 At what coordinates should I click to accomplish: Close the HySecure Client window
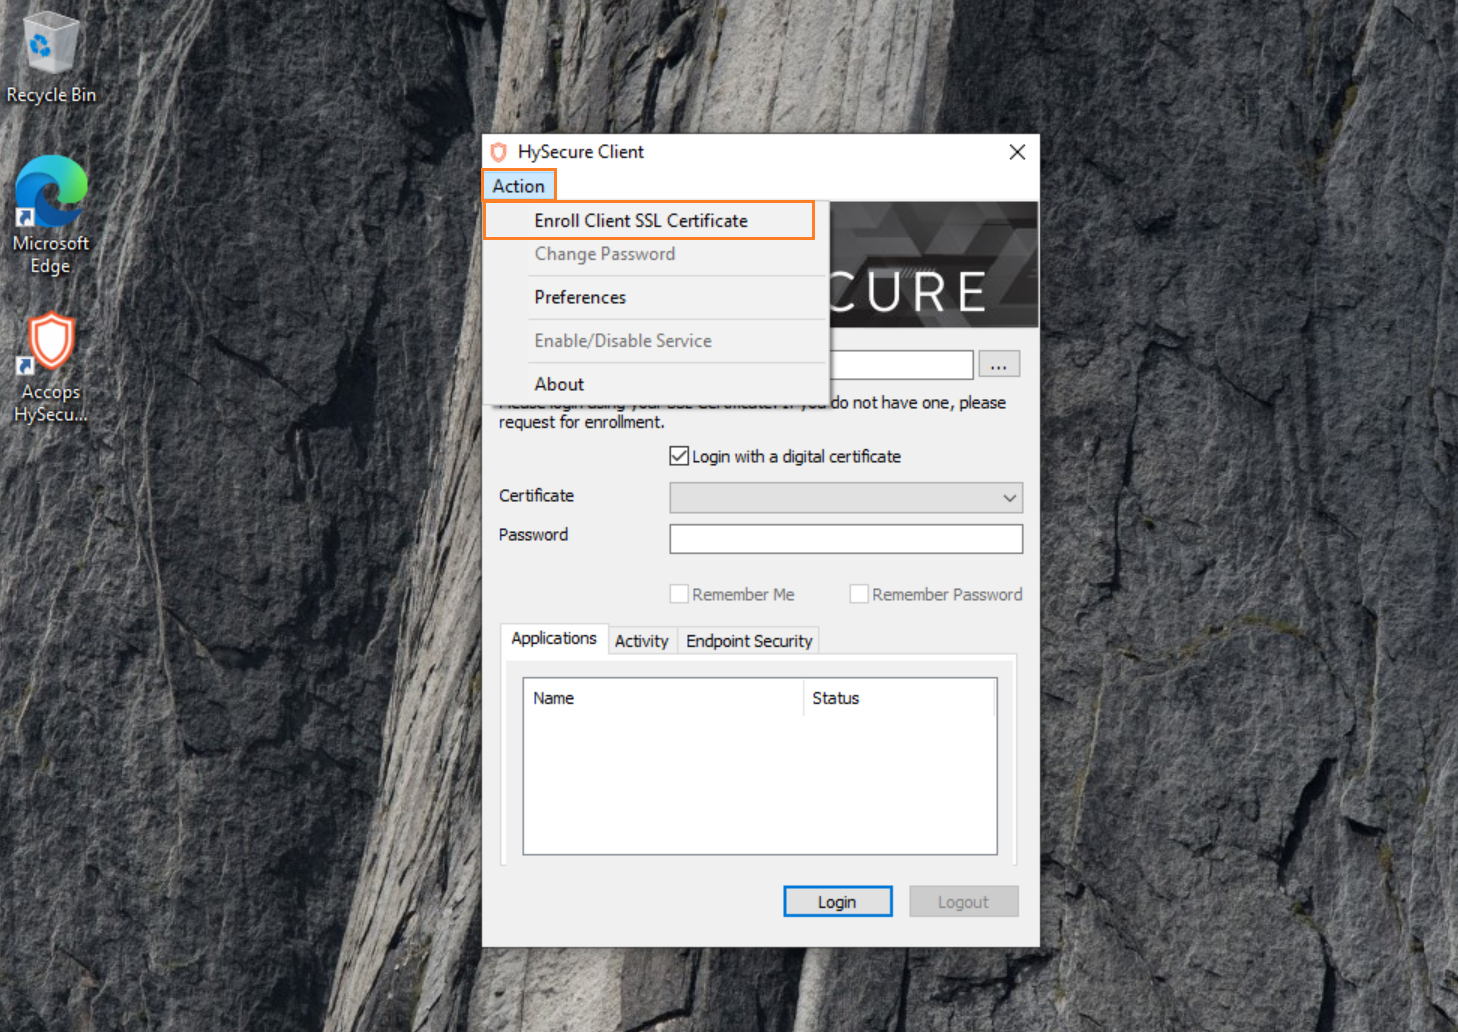click(x=1017, y=152)
